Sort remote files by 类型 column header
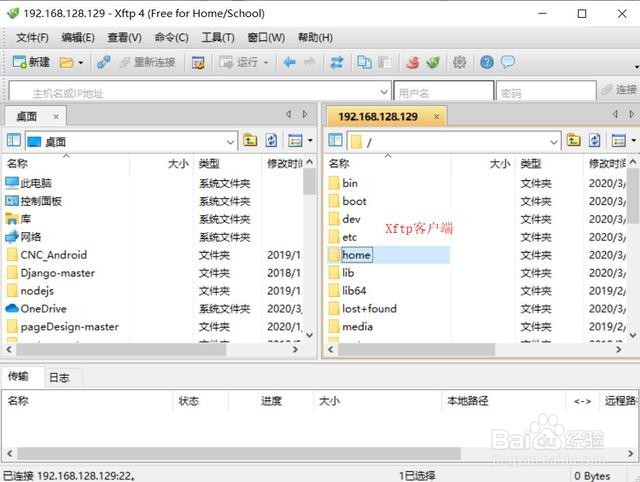The image size is (640, 482). pyautogui.click(x=531, y=164)
